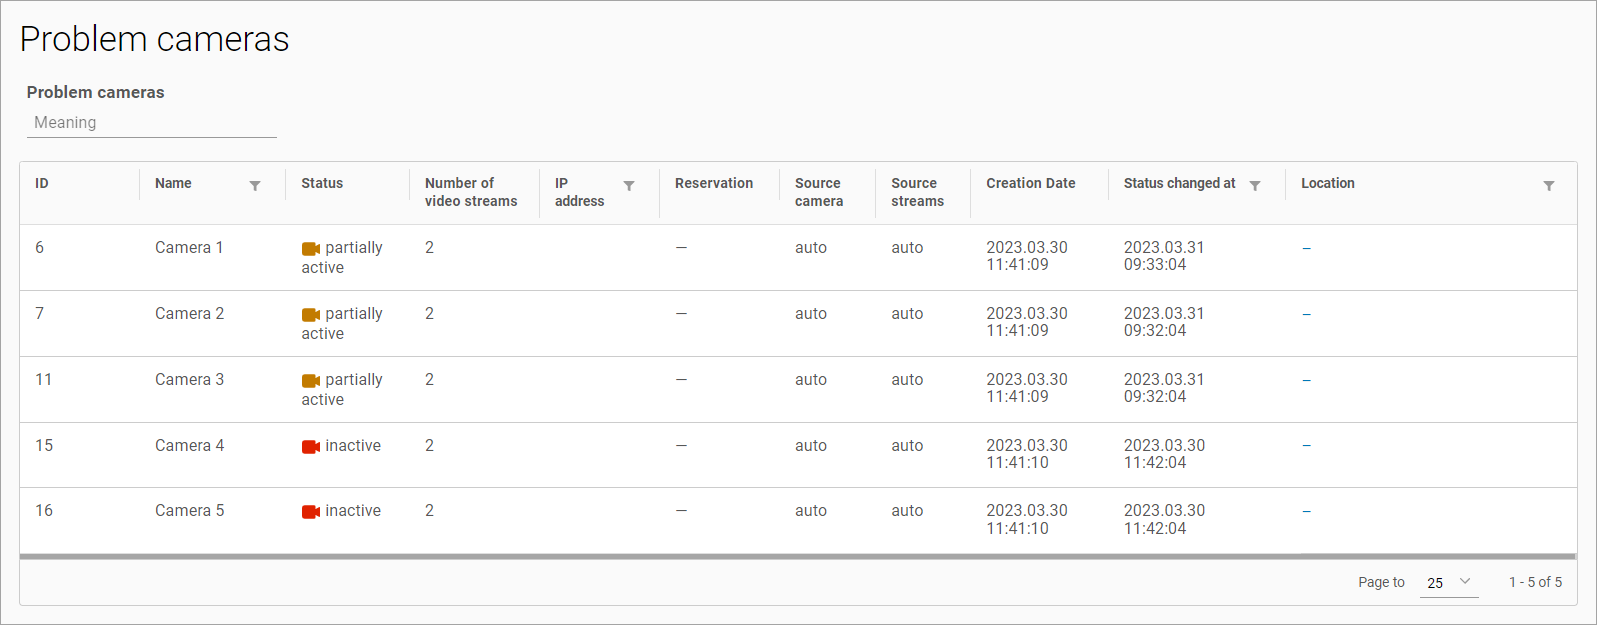
Task: Click Camera 2 orange camera status icon
Action: (311, 314)
